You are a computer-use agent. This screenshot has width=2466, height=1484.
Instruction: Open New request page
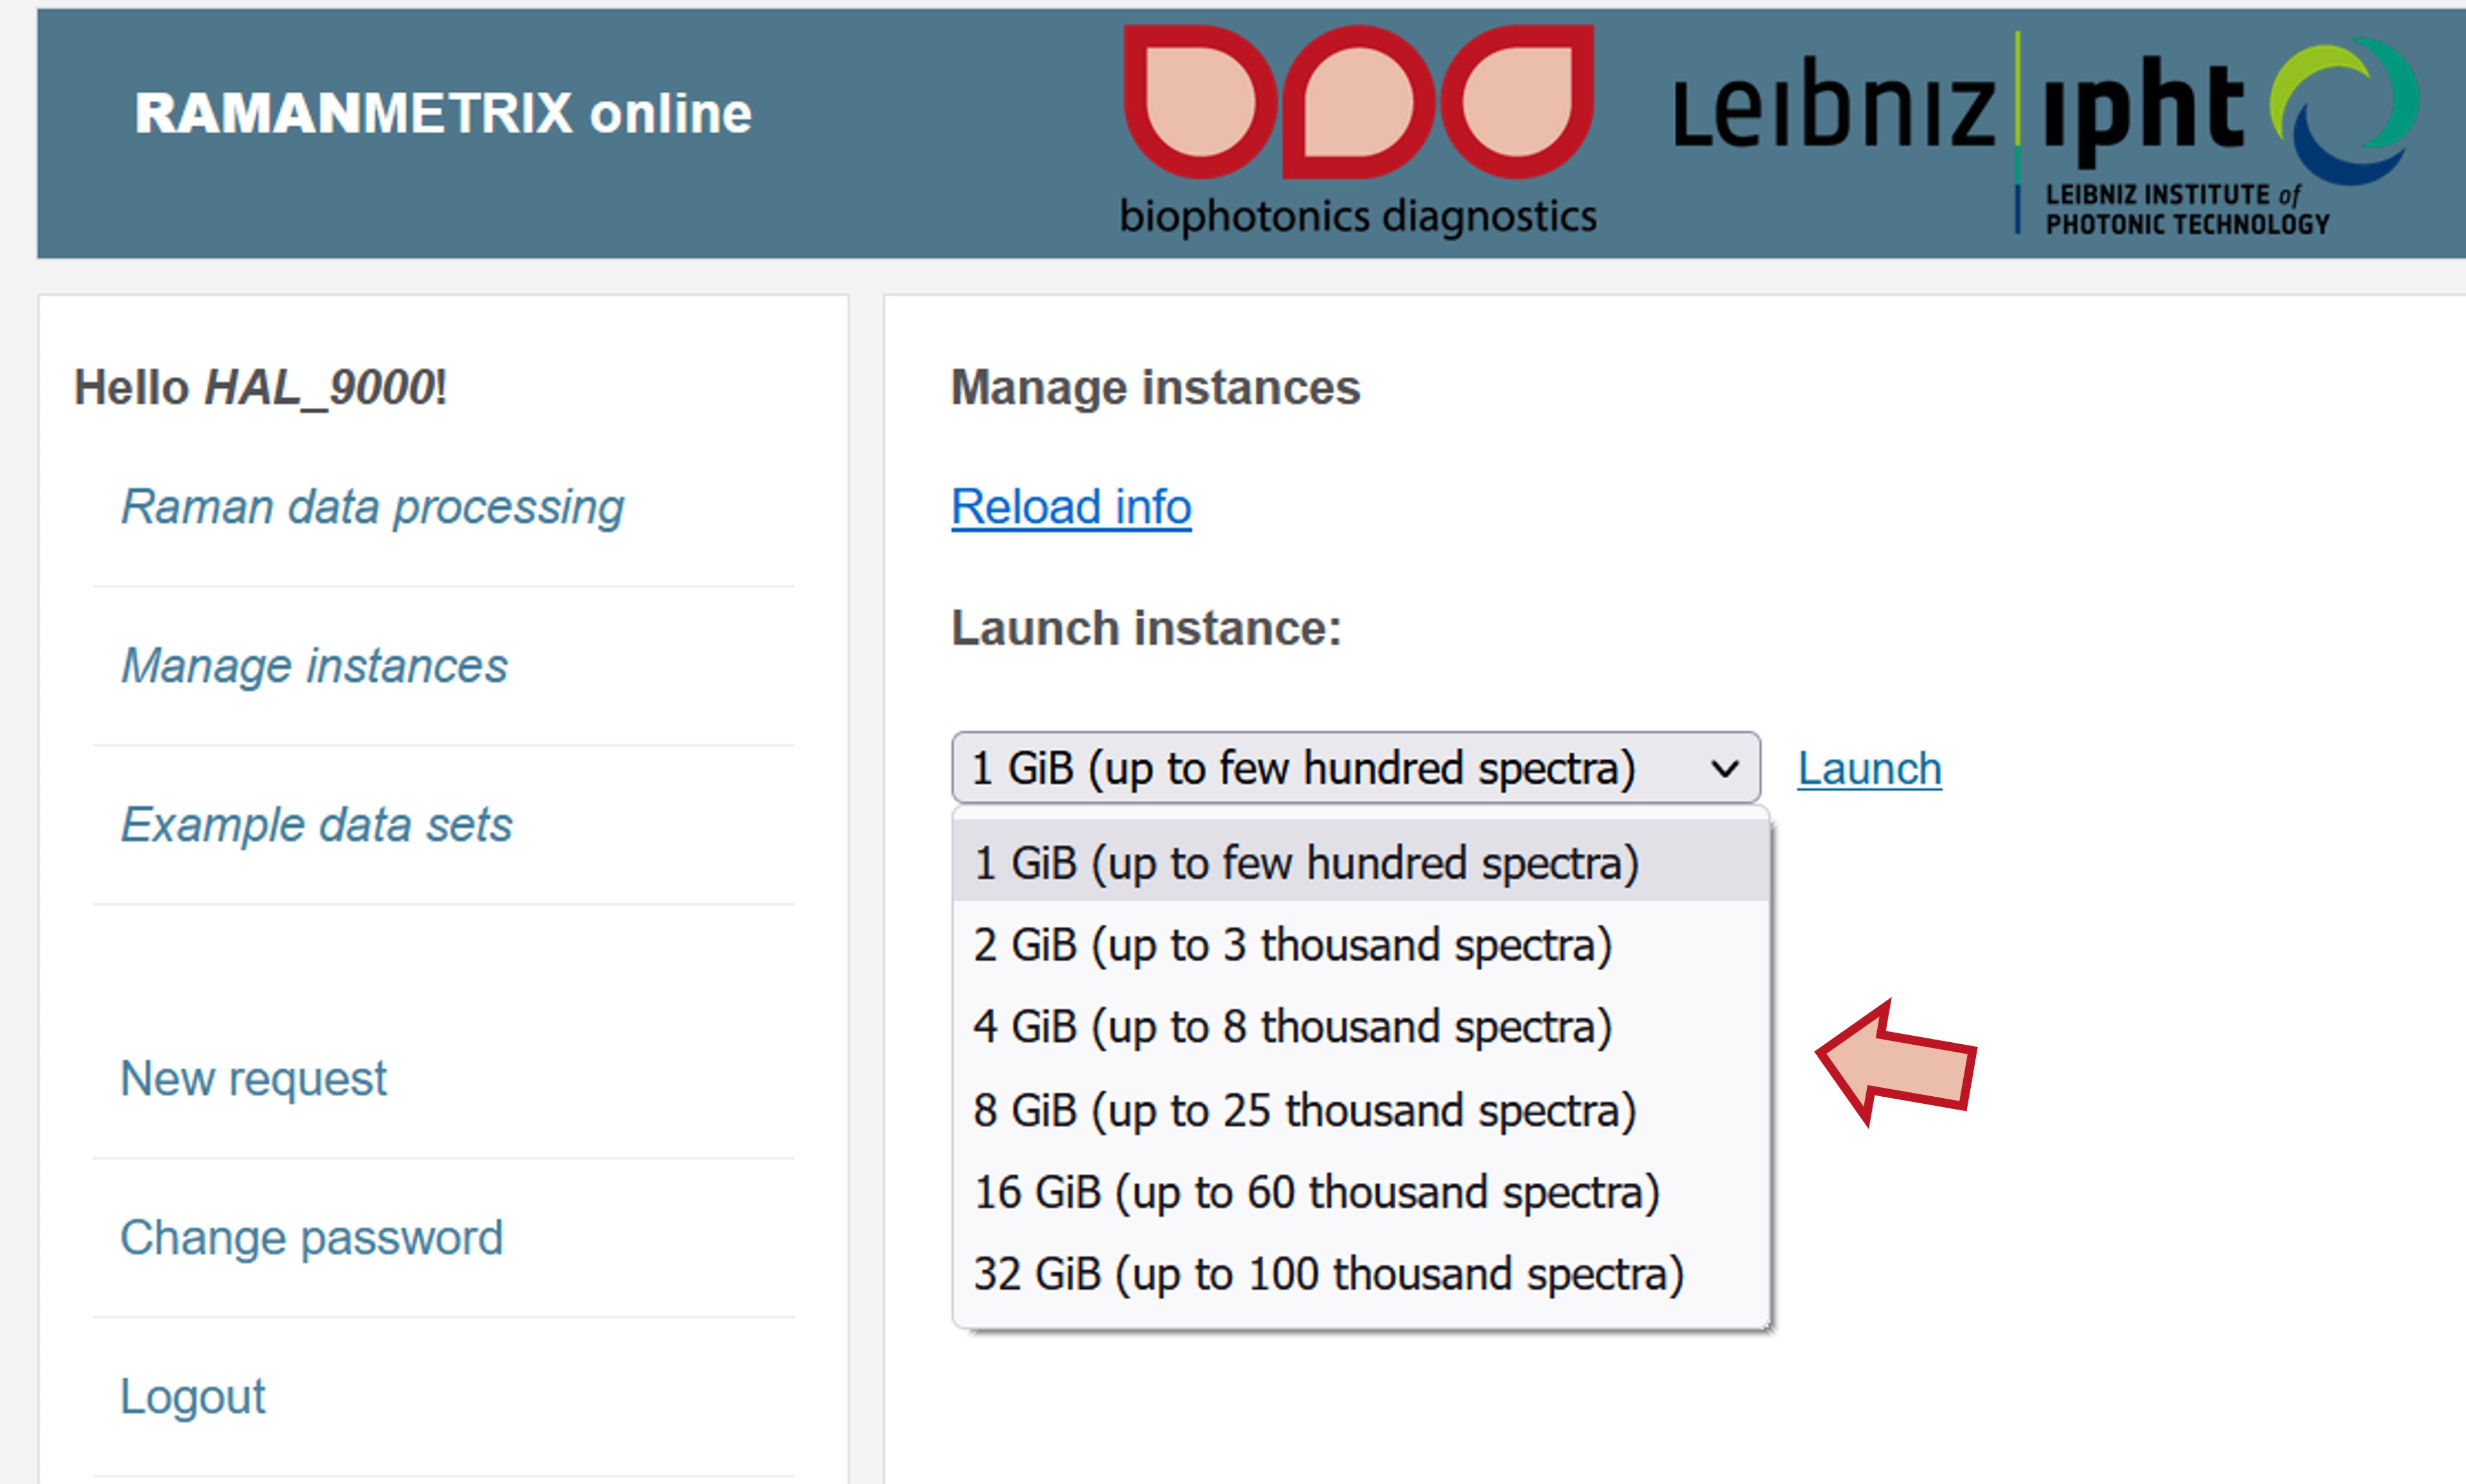pyautogui.click(x=253, y=1078)
